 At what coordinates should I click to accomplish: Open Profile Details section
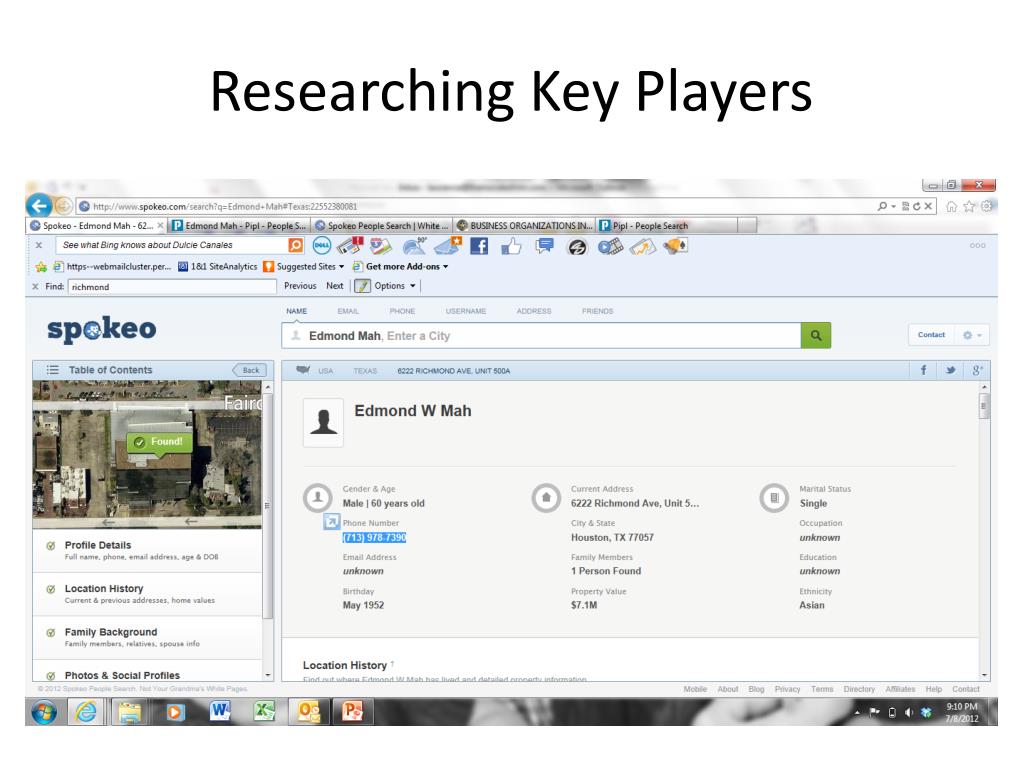148,551
